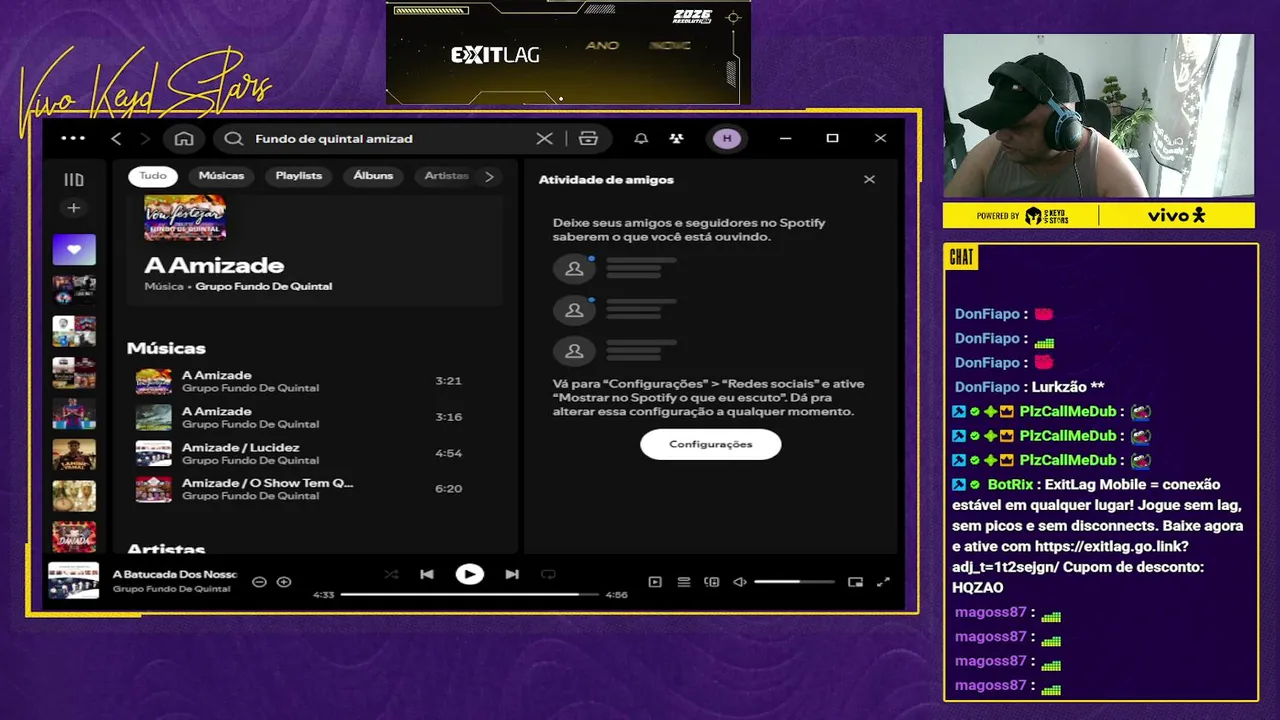Click the 4:56 total time label
Screen dimensions: 1280x720
point(616,595)
